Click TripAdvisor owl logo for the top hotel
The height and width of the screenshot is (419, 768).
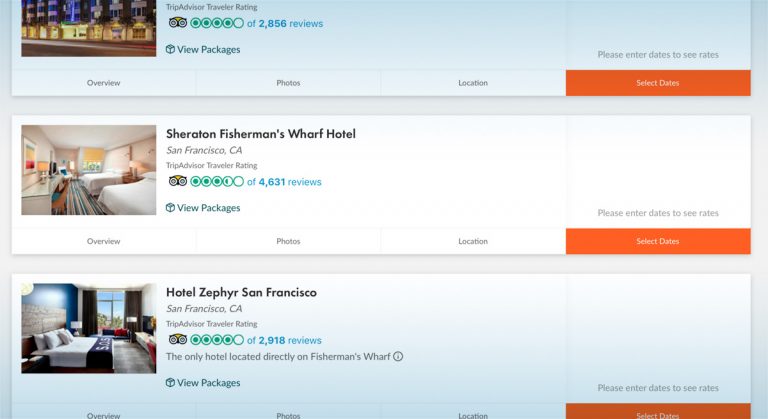point(178,23)
